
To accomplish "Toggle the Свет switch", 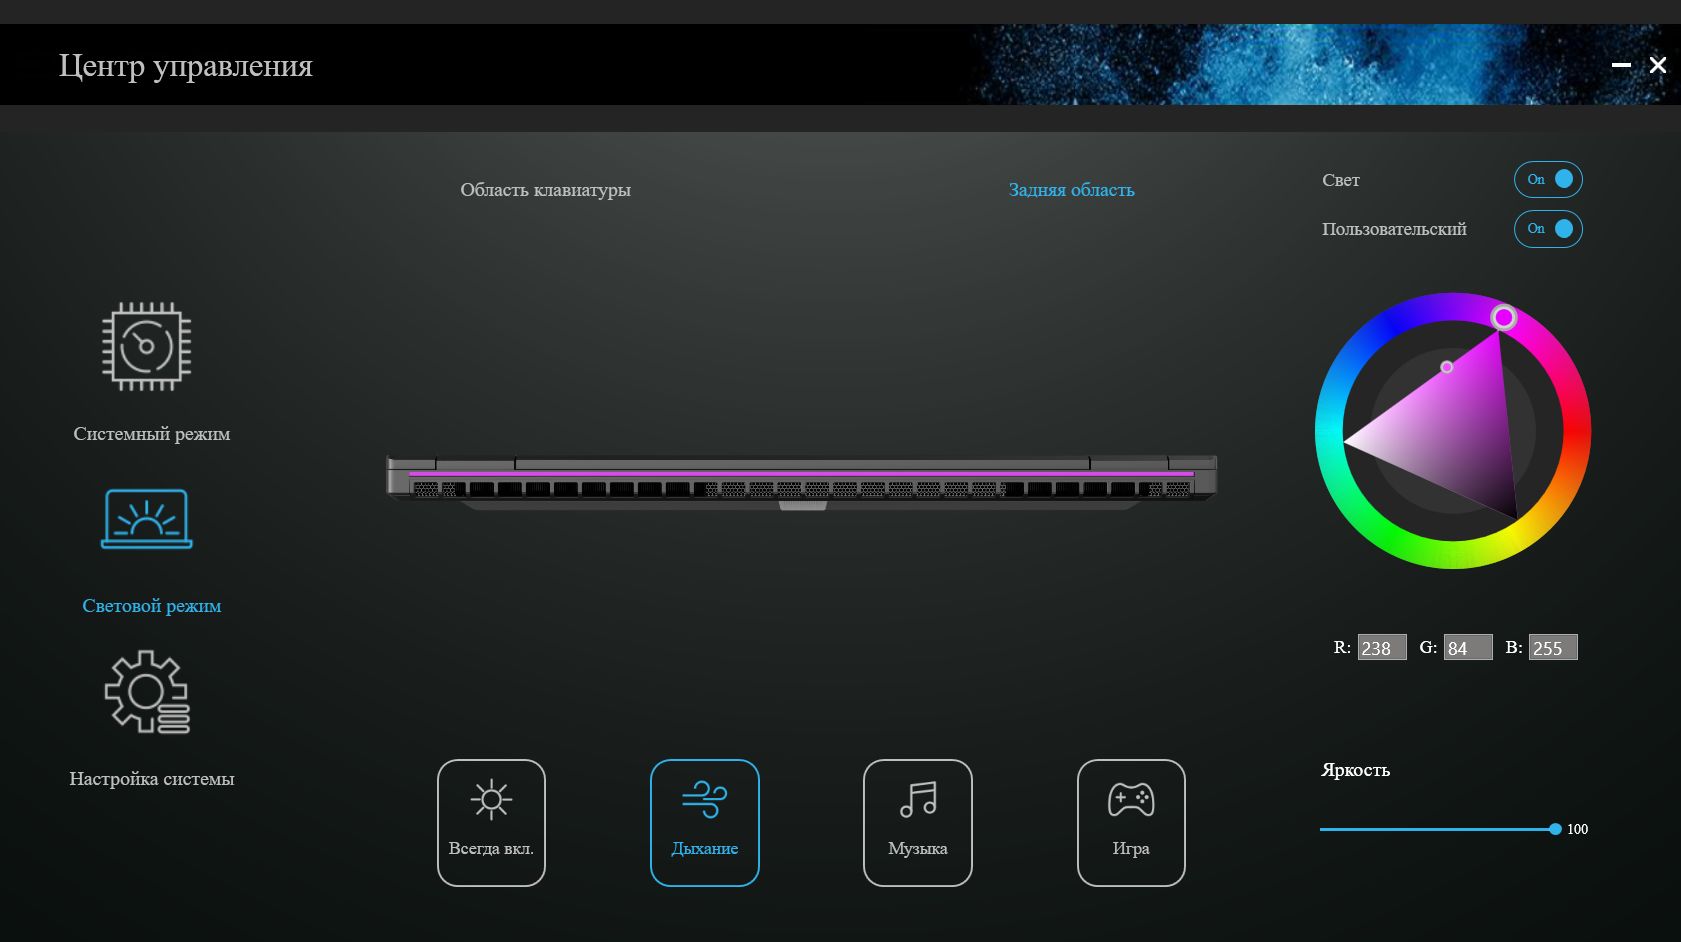I will (x=1548, y=180).
